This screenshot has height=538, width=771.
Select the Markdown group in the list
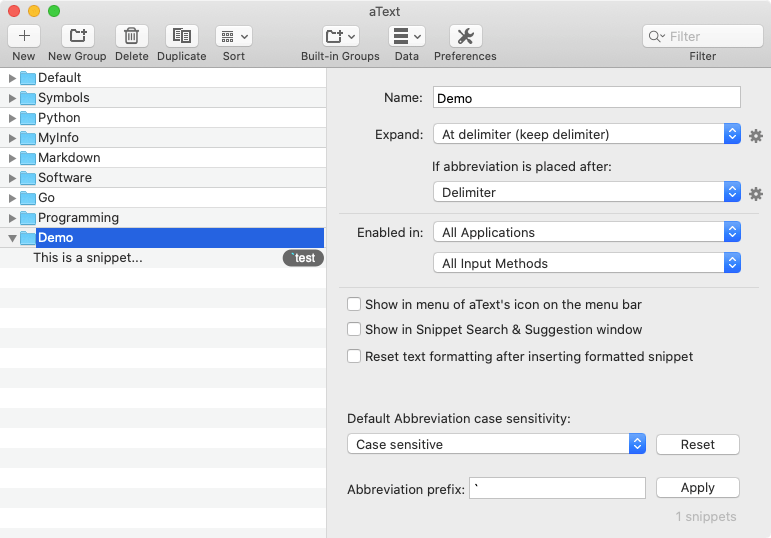pos(69,158)
